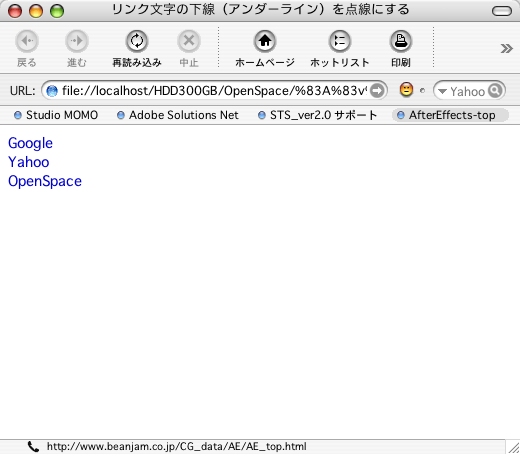
Task: Expand the toolbar overflow chevron
Action: [x=506, y=49]
